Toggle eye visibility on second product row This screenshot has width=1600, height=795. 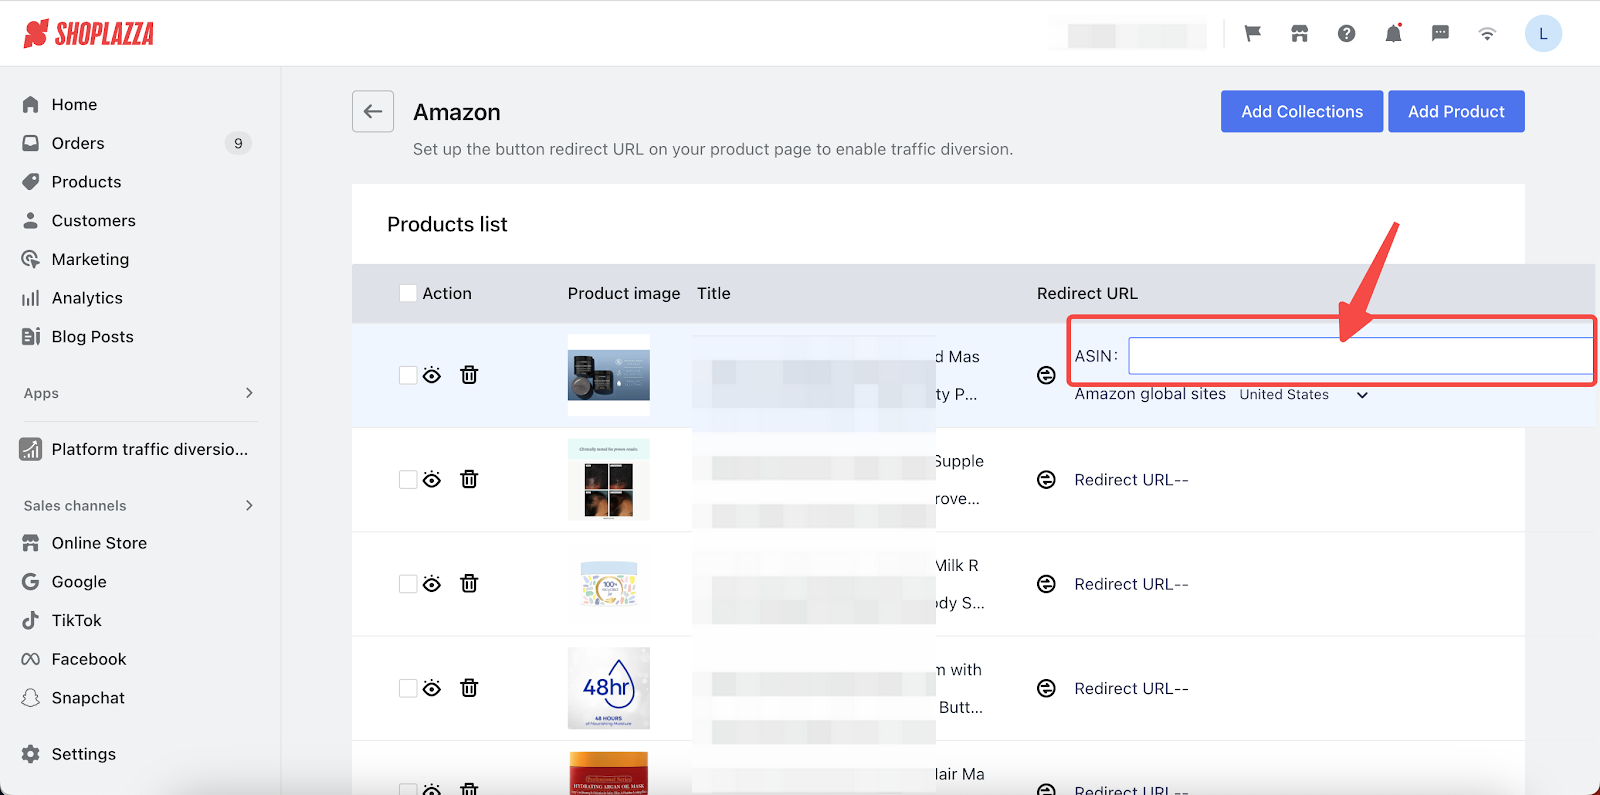click(432, 480)
